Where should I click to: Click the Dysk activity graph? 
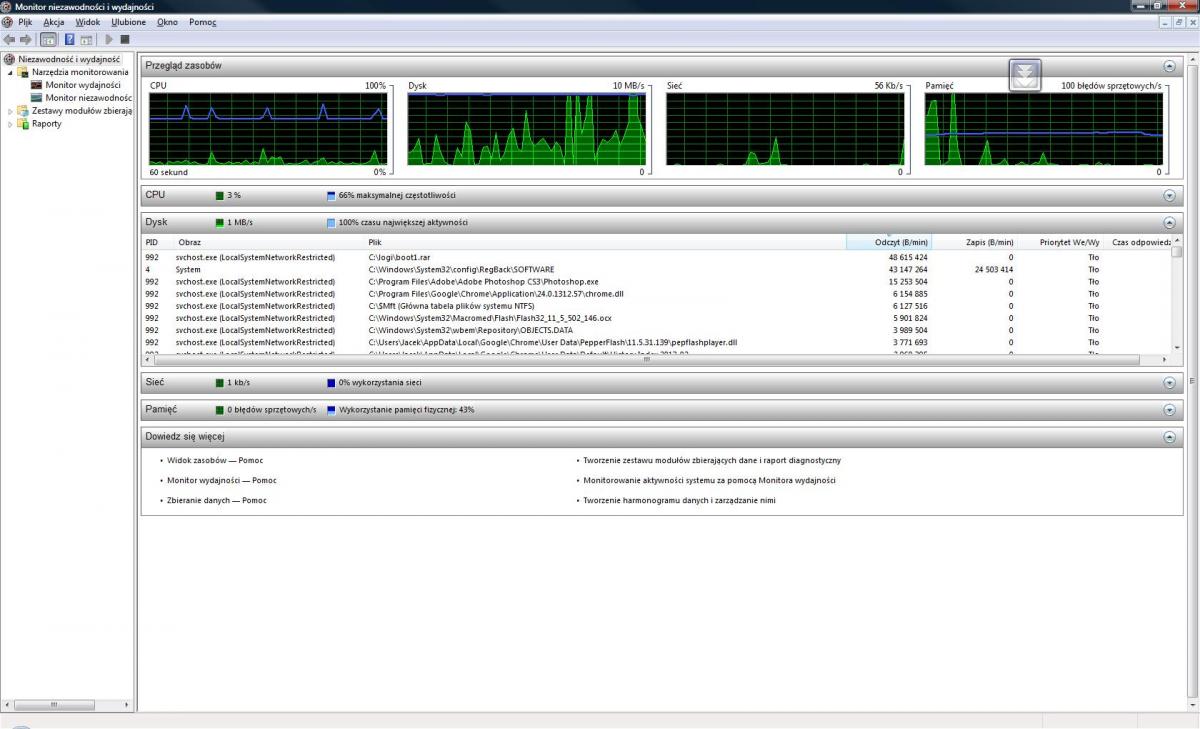(526, 130)
